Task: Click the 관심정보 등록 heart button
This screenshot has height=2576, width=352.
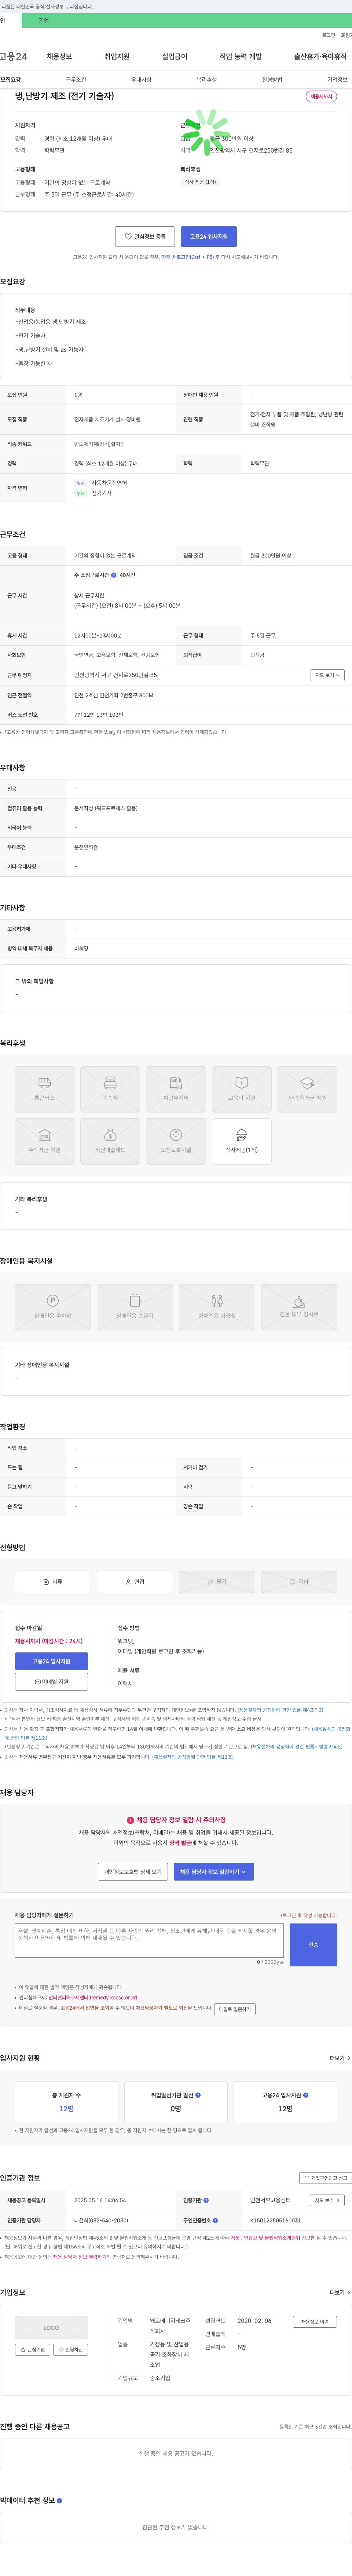Action: (145, 237)
